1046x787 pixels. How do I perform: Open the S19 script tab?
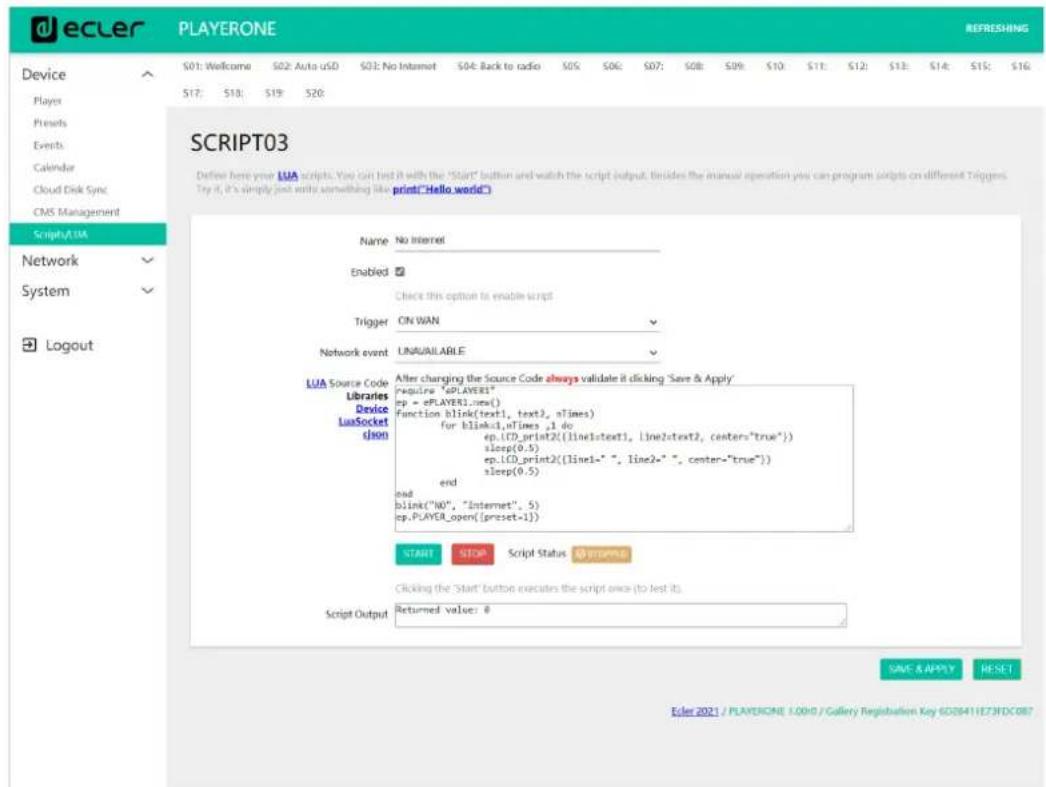coord(274,93)
